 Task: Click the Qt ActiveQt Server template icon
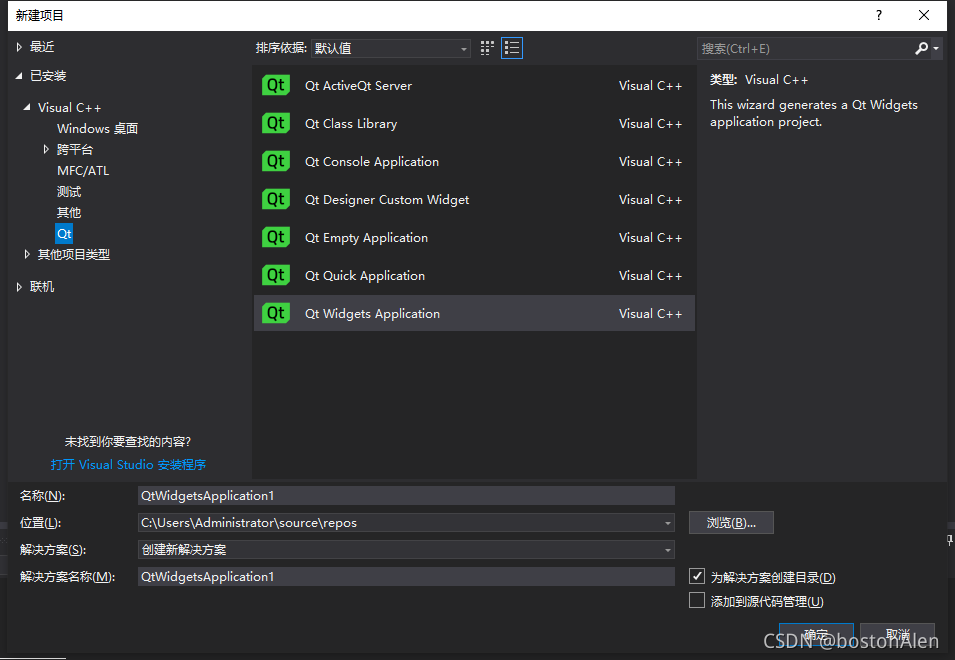[x=276, y=85]
